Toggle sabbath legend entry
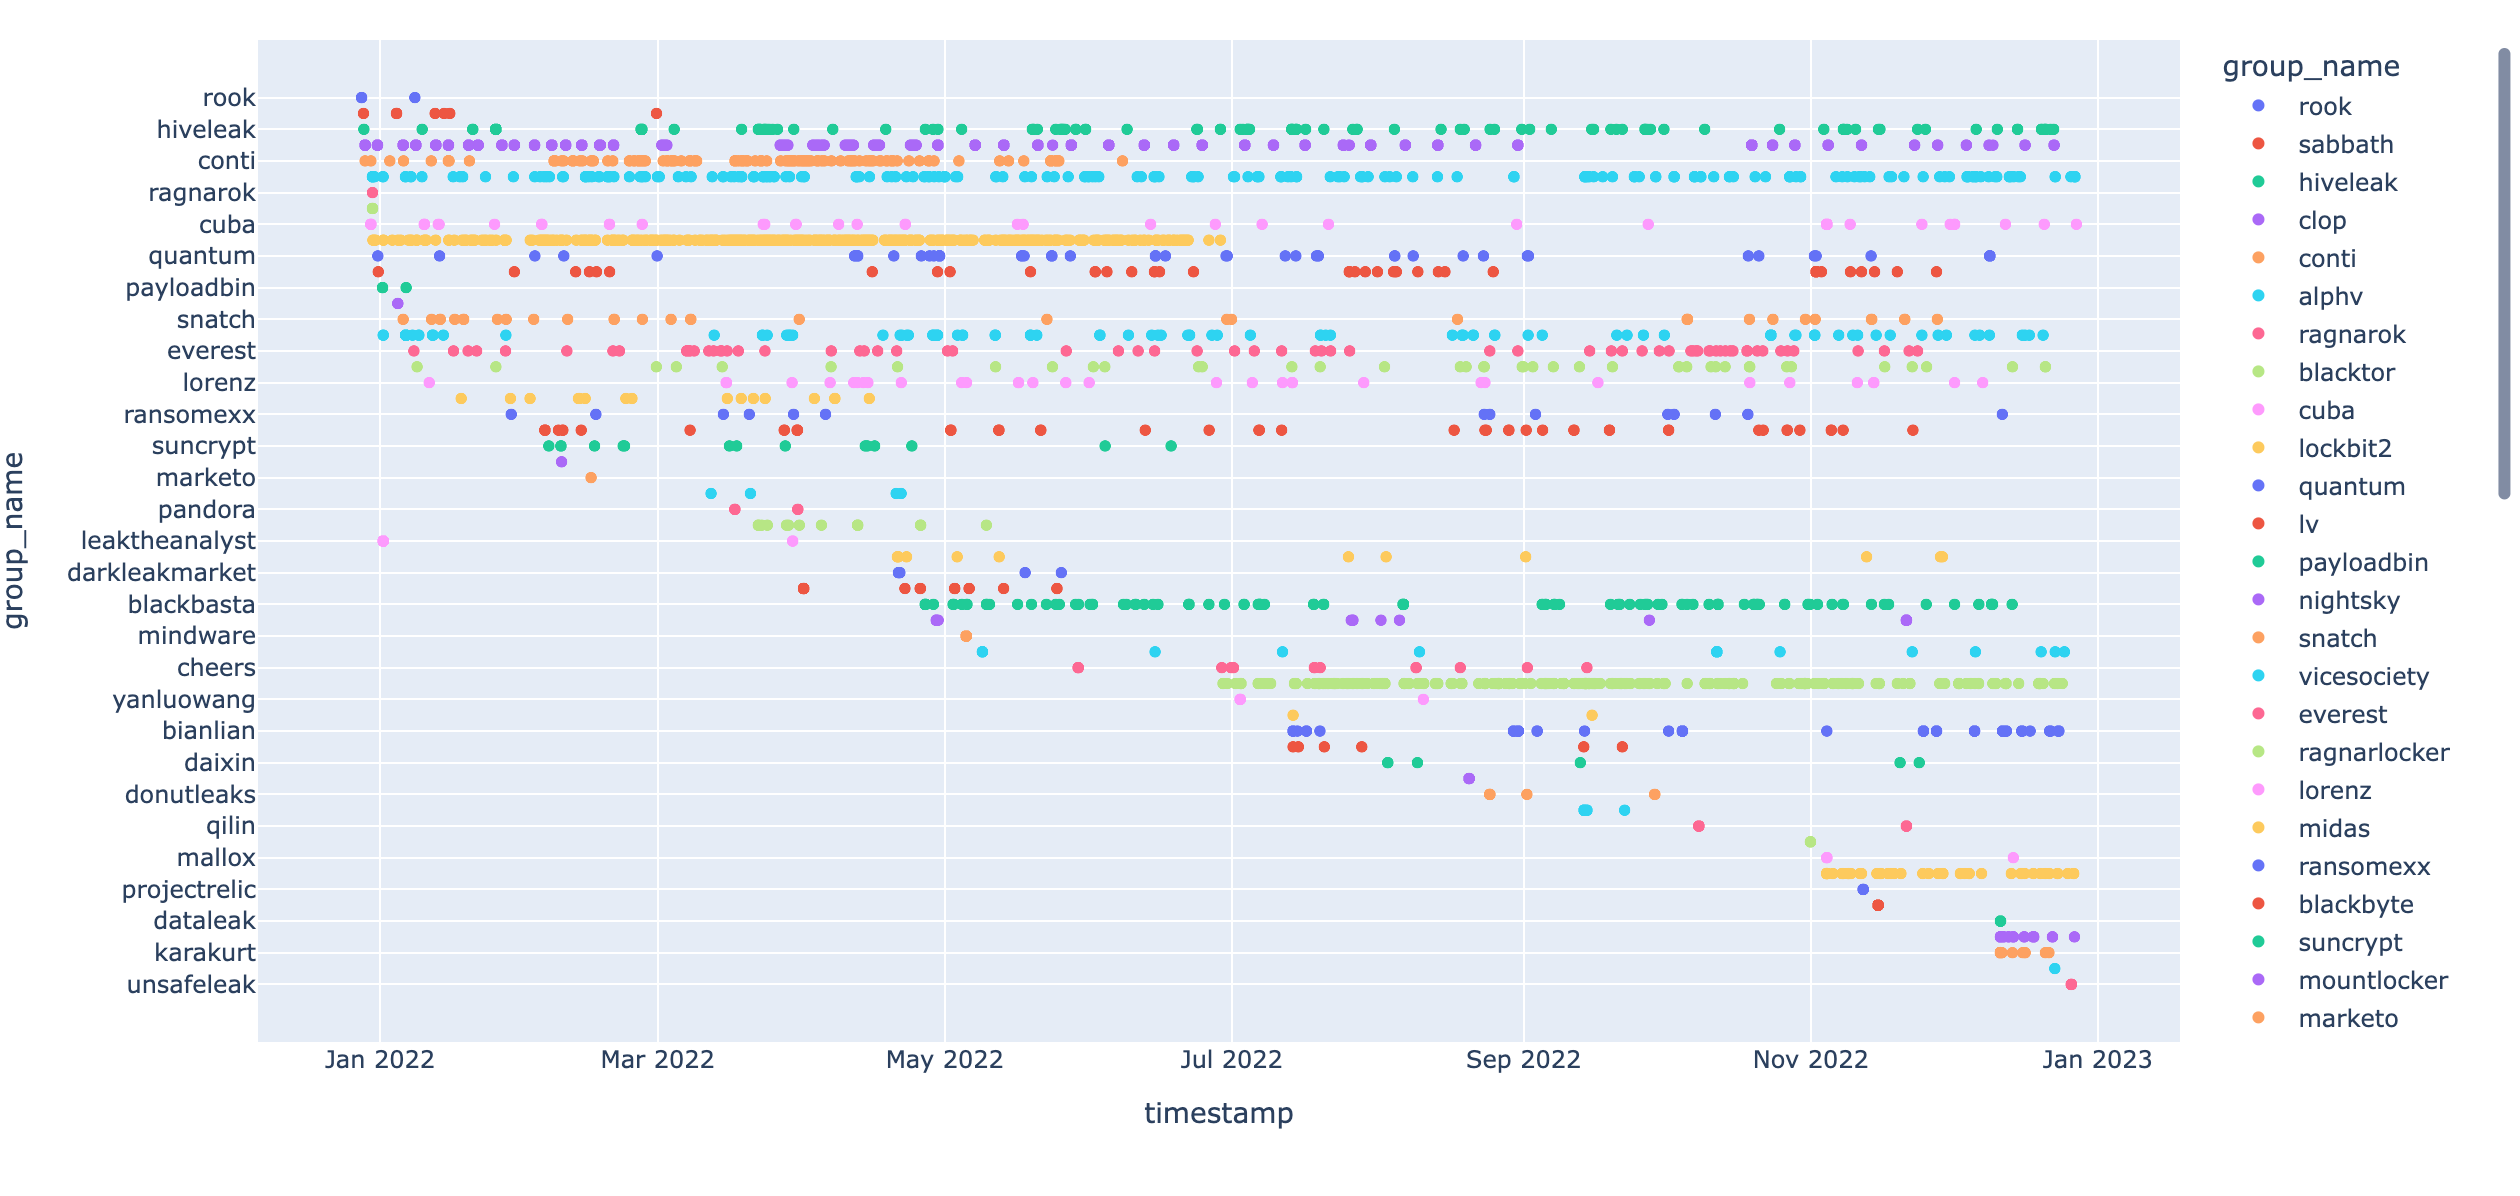 [2345, 145]
